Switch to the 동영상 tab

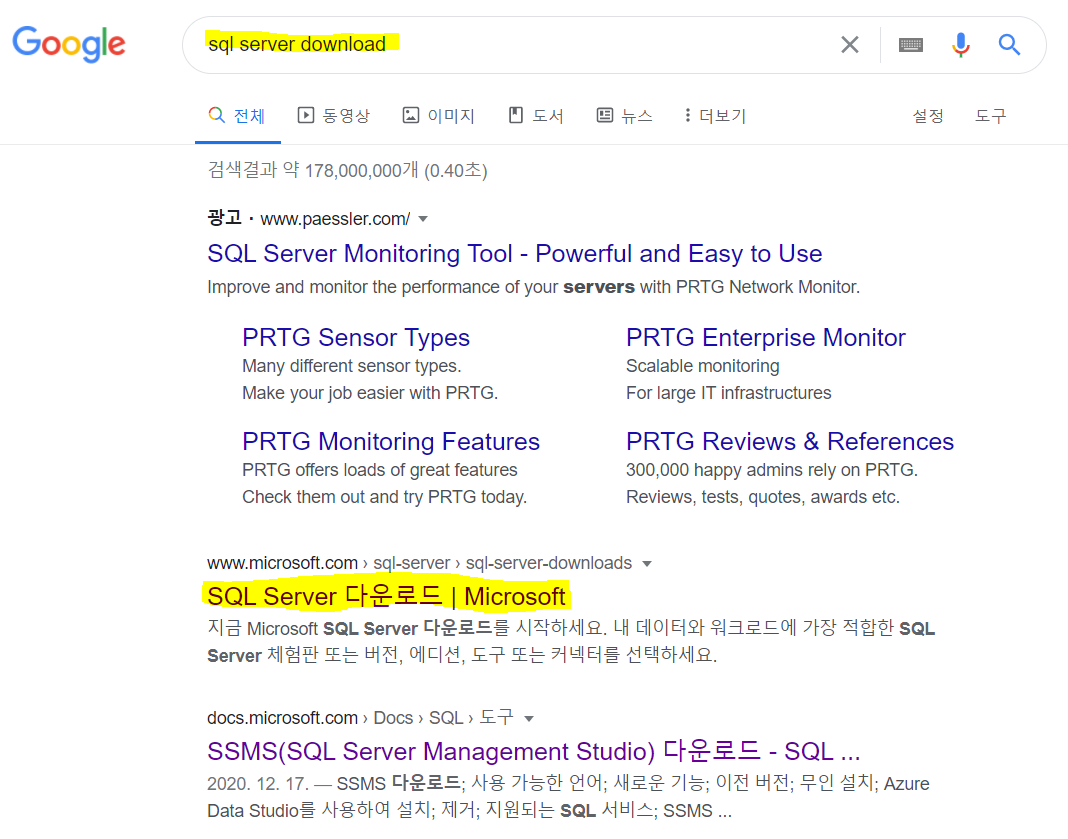point(334,116)
